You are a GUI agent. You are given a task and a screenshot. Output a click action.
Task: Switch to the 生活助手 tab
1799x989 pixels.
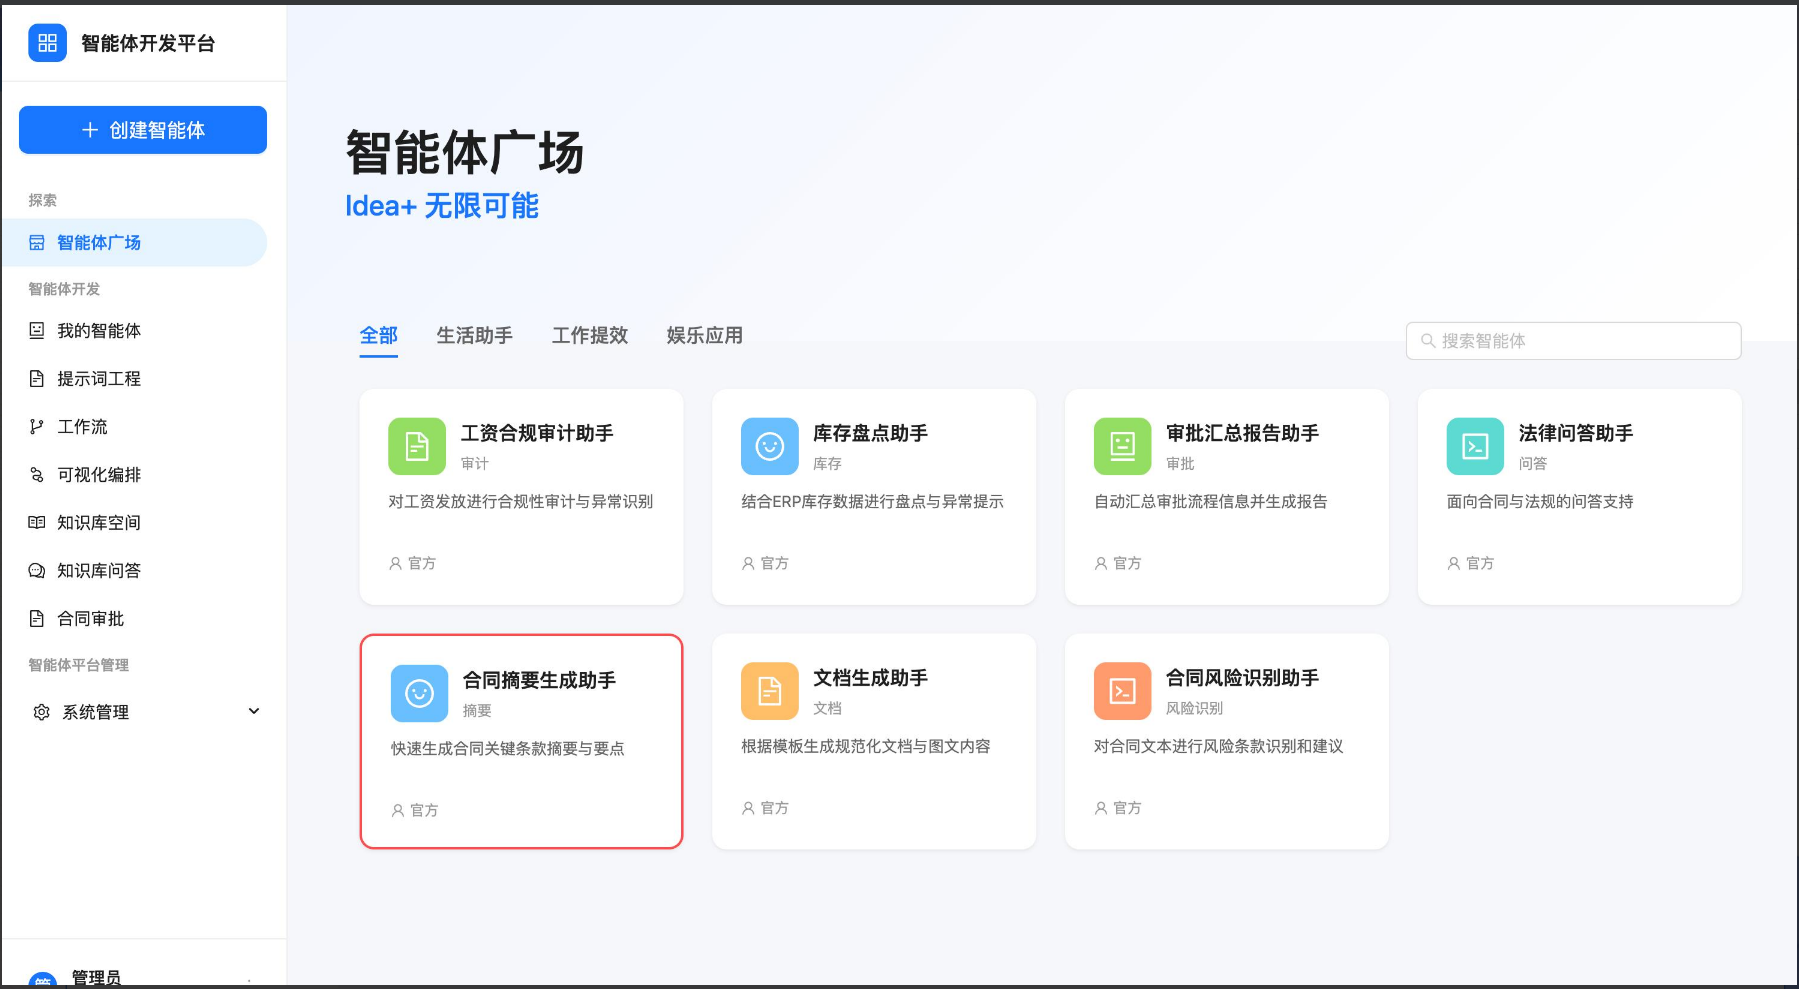475,335
